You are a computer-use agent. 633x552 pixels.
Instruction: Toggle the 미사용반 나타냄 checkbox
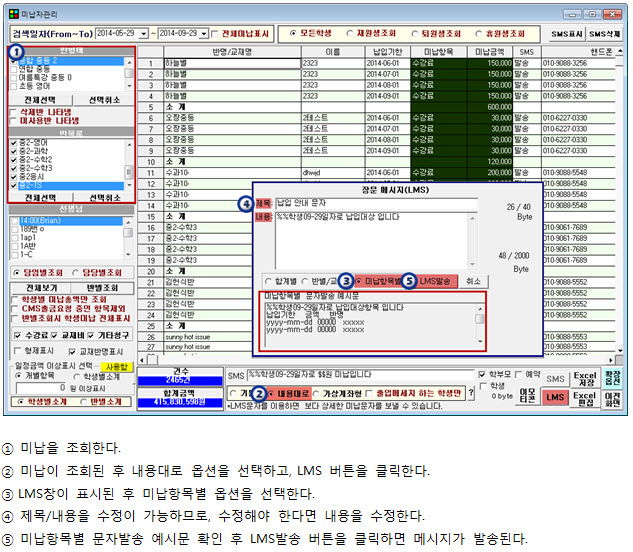click(x=14, y=121)
